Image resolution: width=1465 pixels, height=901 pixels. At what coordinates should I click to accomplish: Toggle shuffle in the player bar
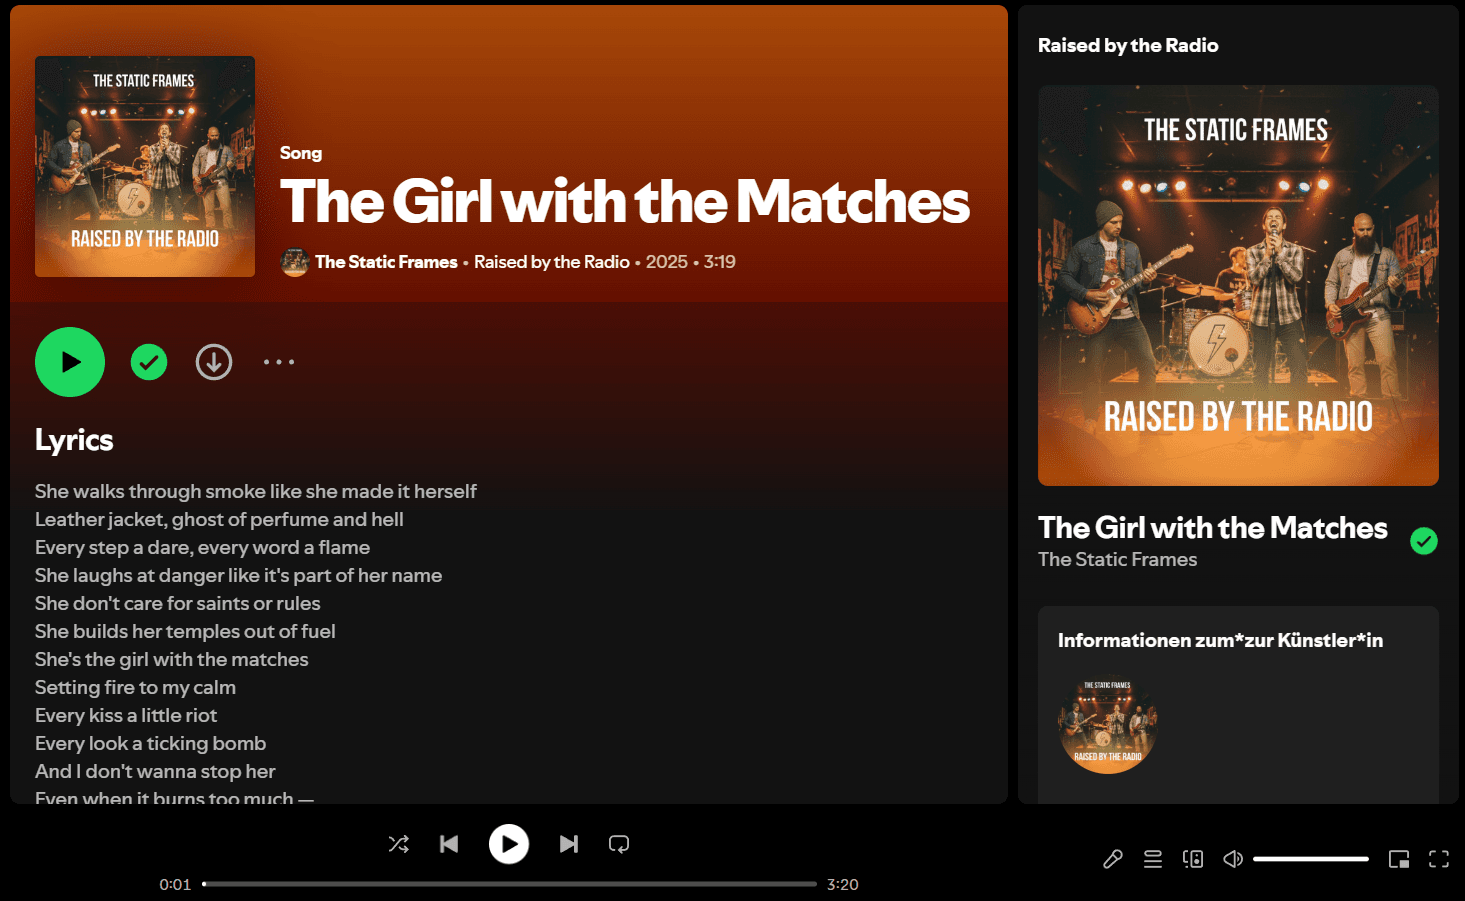[399, 844]
